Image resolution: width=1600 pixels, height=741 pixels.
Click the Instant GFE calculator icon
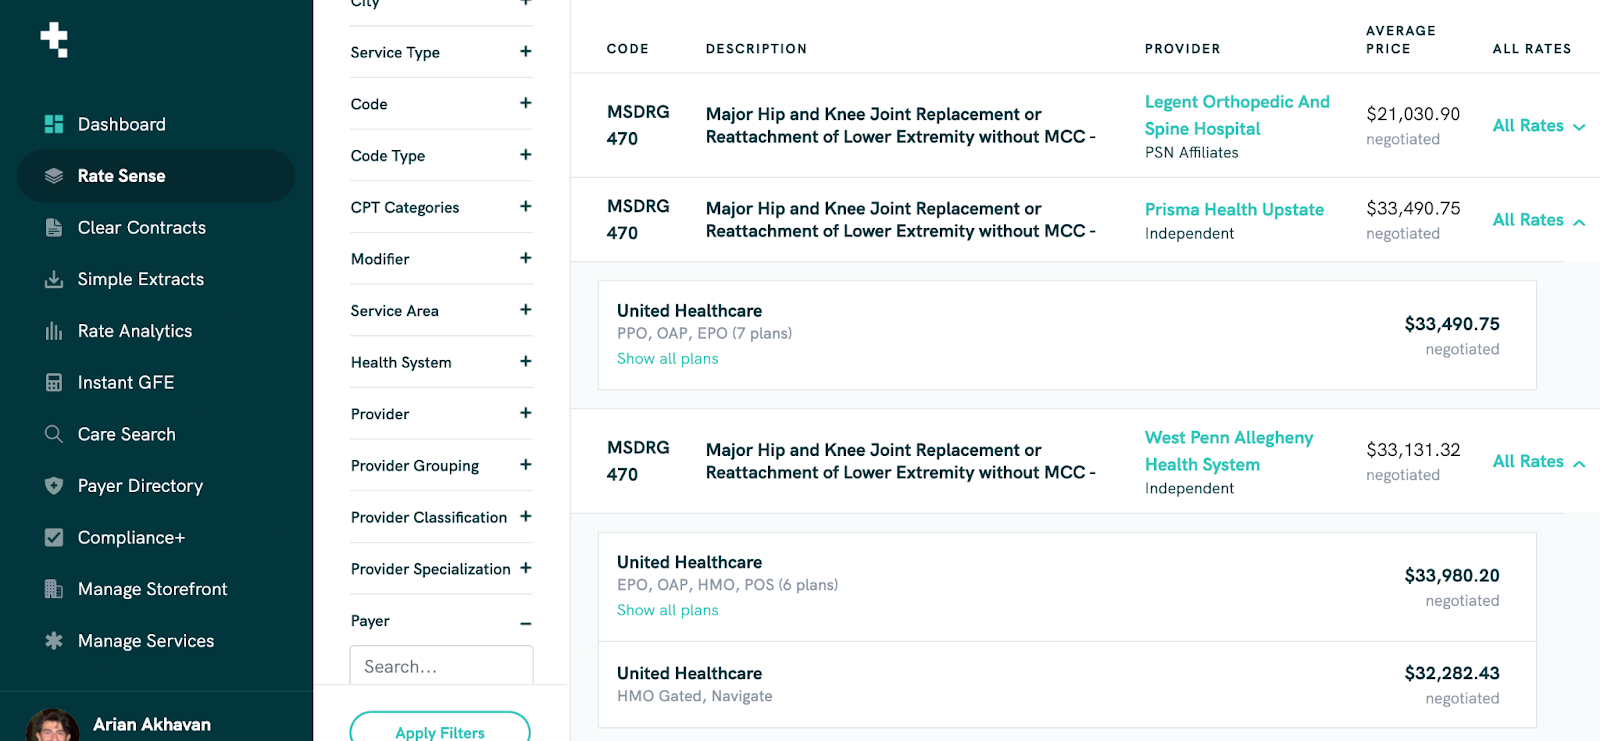click(x=54, y=383)
